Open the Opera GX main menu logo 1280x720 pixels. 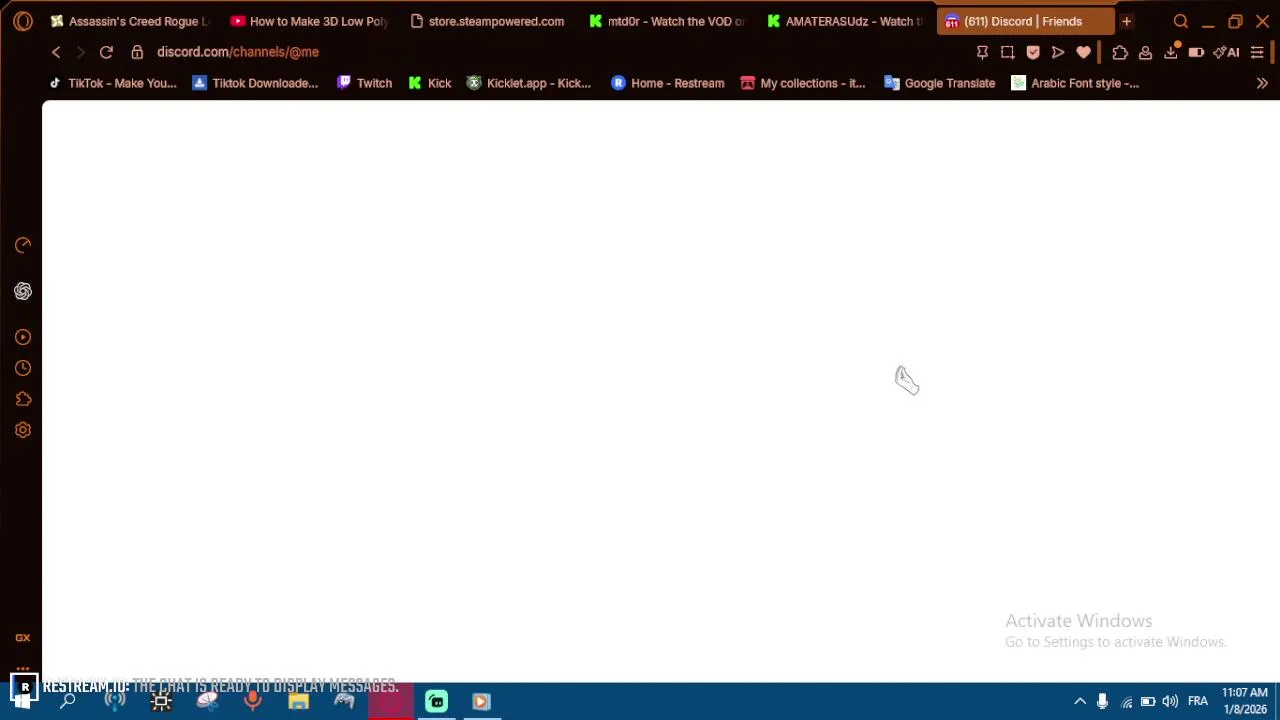[x=22, y=21]
